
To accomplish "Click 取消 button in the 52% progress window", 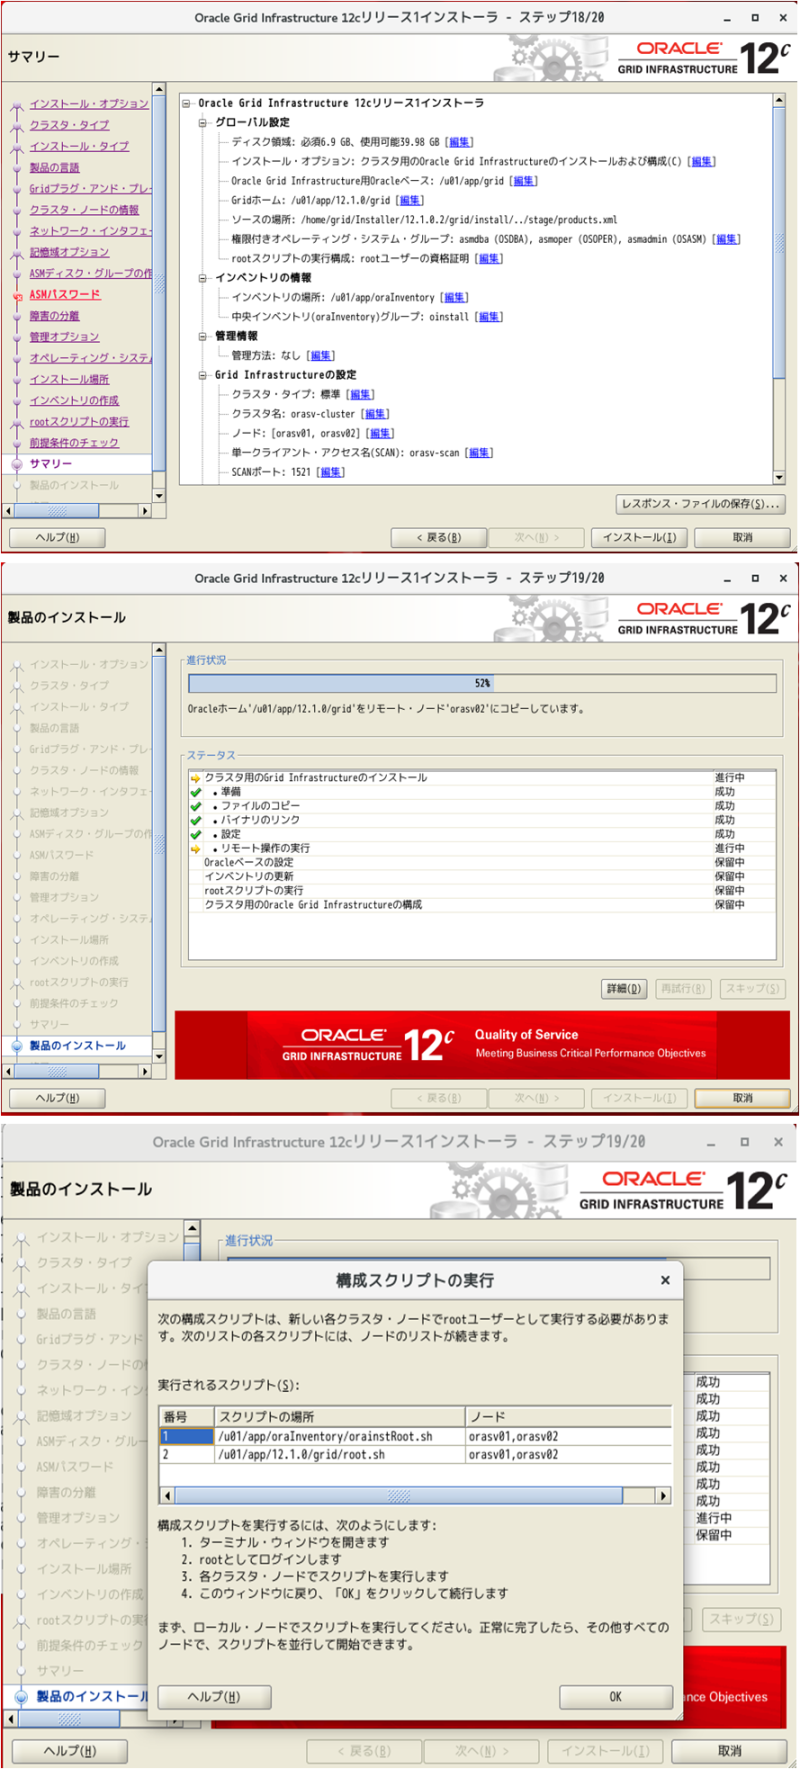I will [742, 1098].
